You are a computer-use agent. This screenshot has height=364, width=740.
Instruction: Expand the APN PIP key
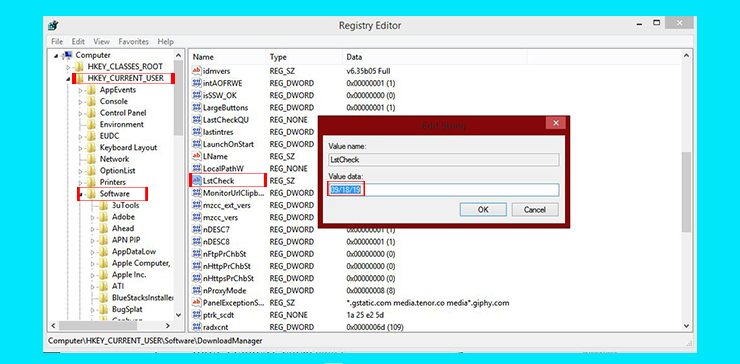[93, 240]
